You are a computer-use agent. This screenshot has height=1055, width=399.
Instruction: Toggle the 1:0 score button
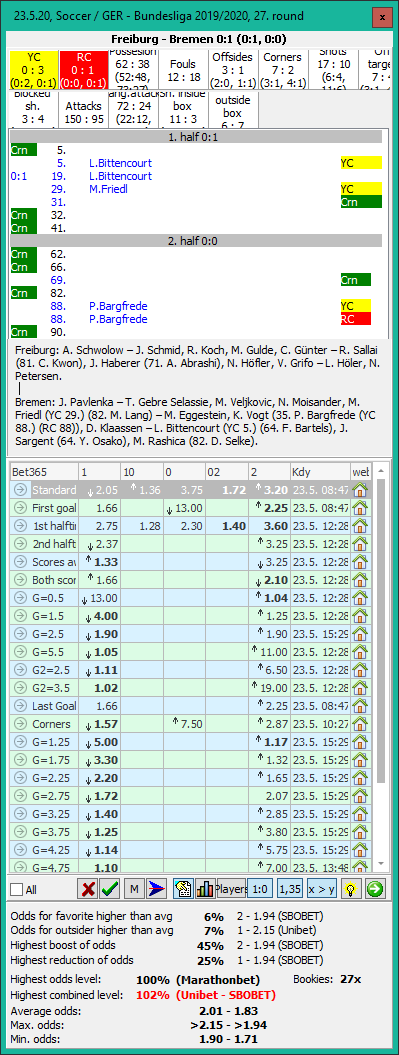260,889
